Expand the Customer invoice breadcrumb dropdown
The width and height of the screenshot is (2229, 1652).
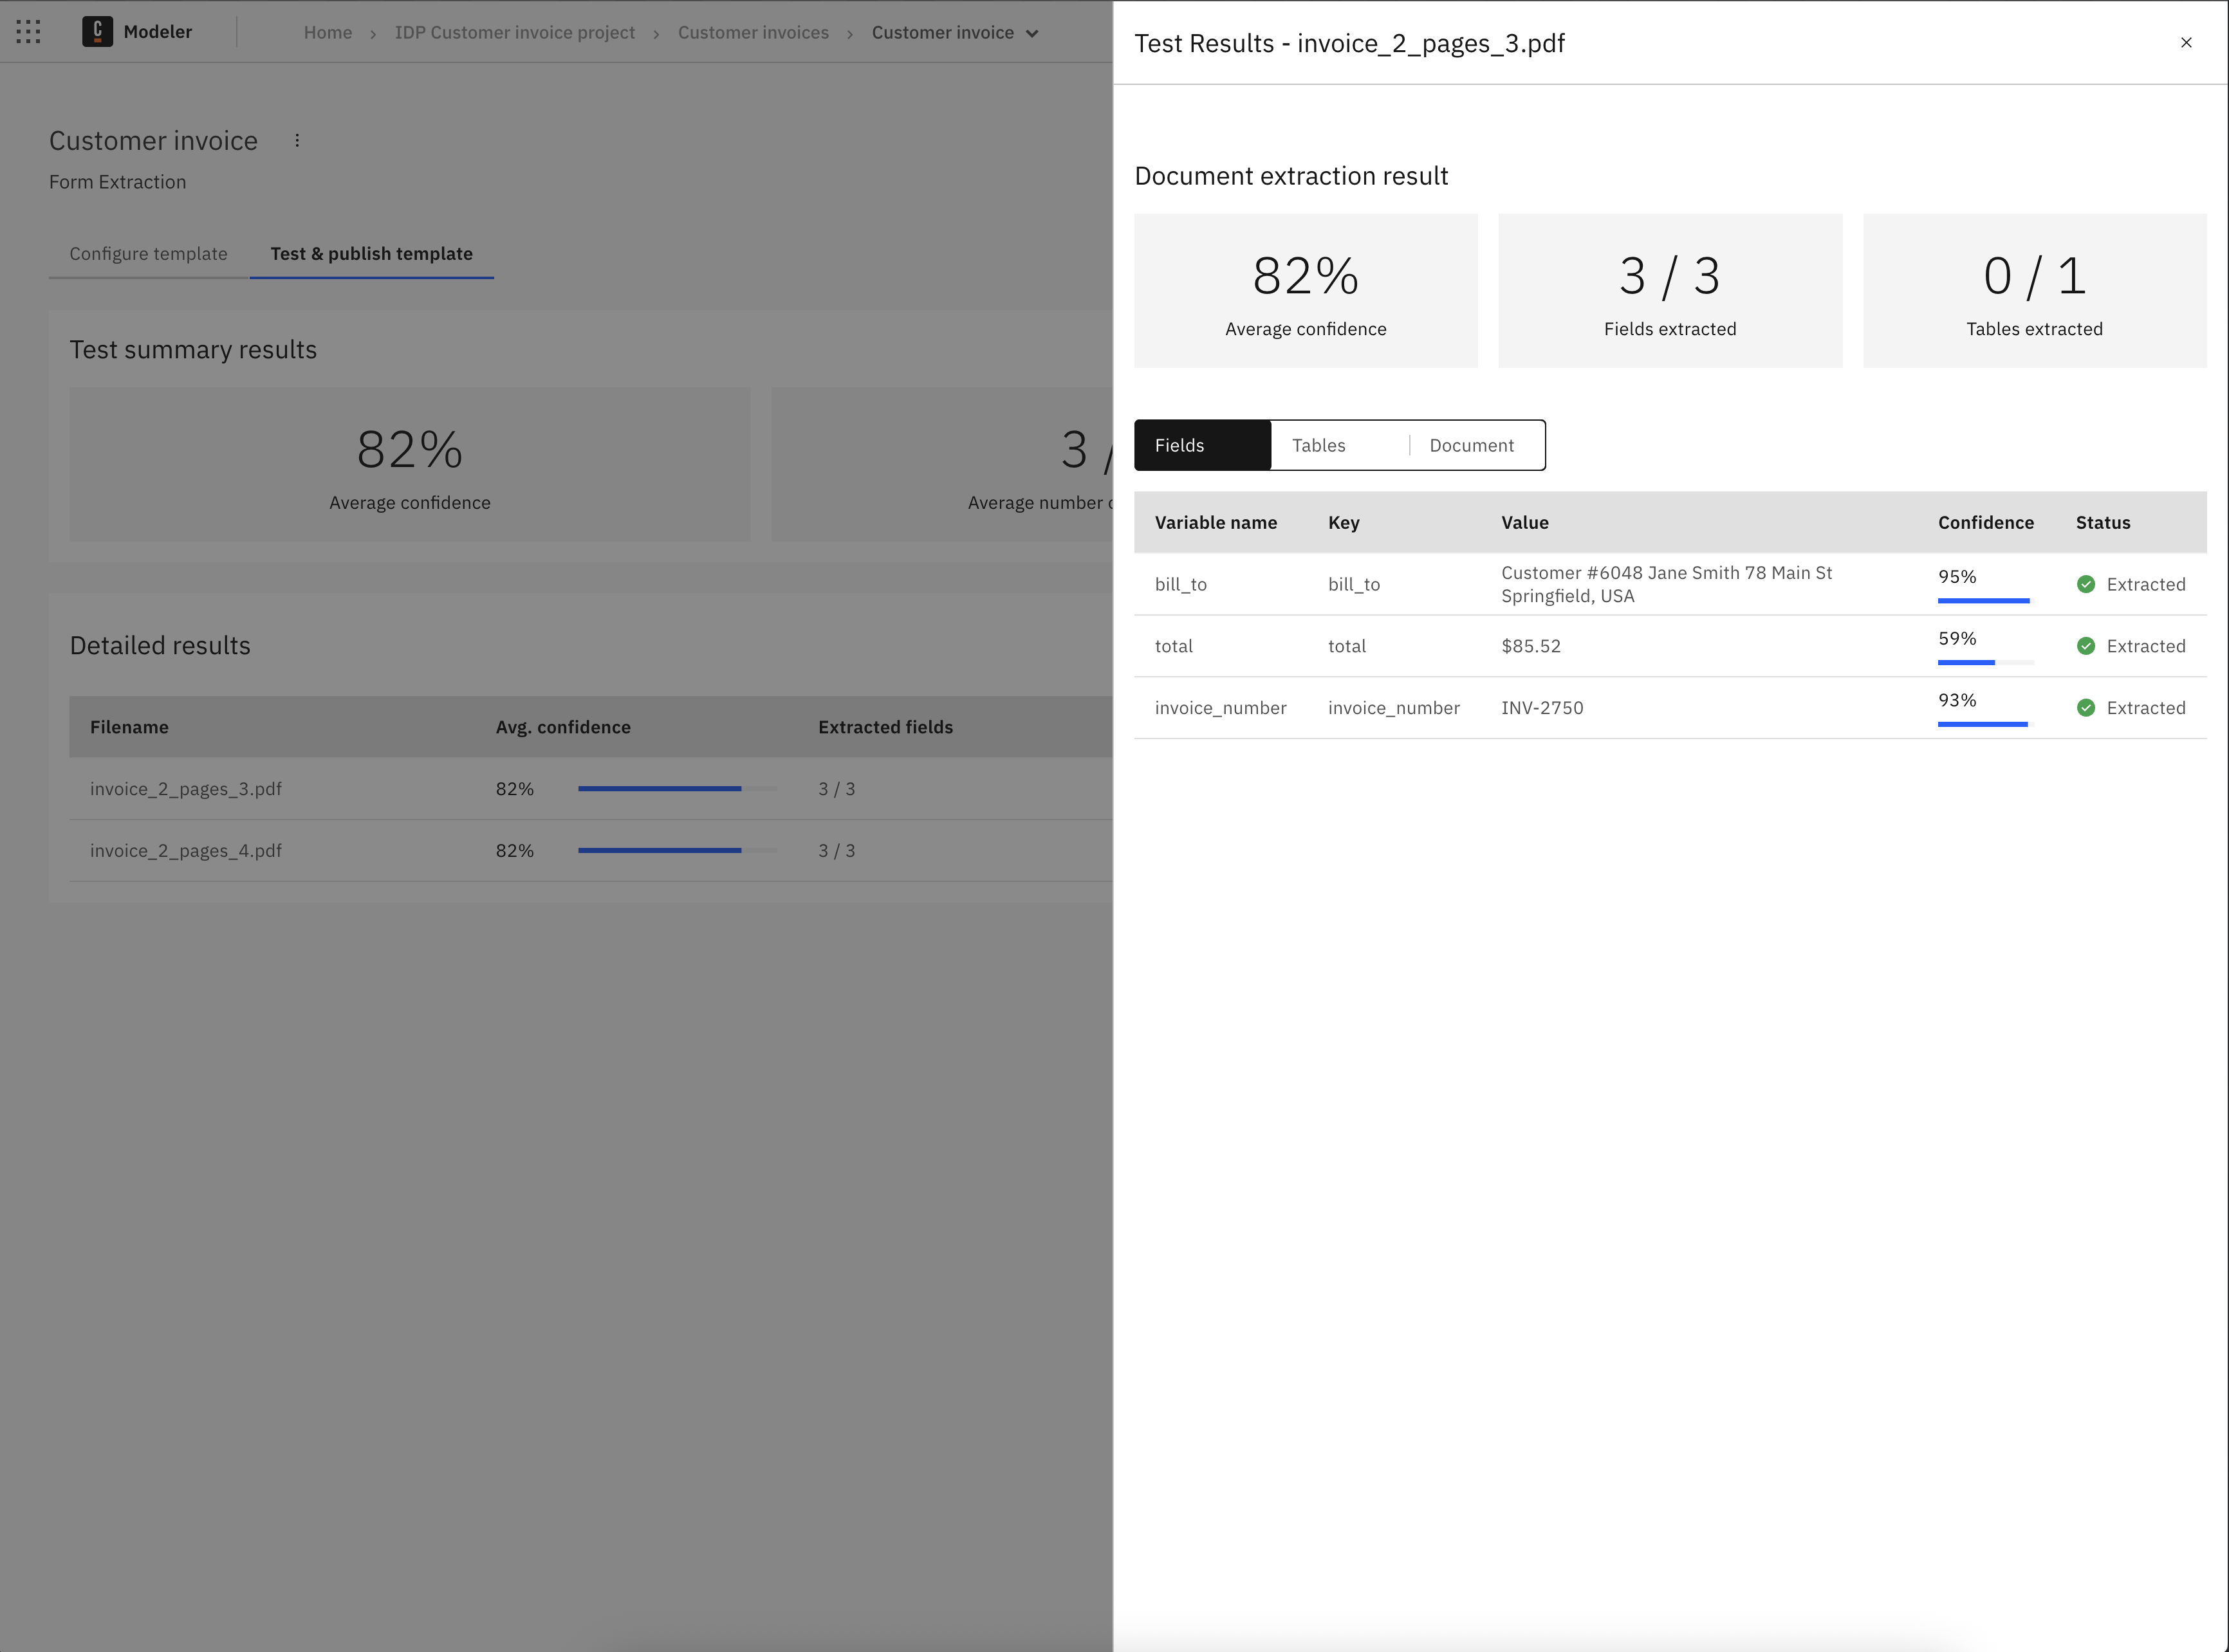(1032, 33)
